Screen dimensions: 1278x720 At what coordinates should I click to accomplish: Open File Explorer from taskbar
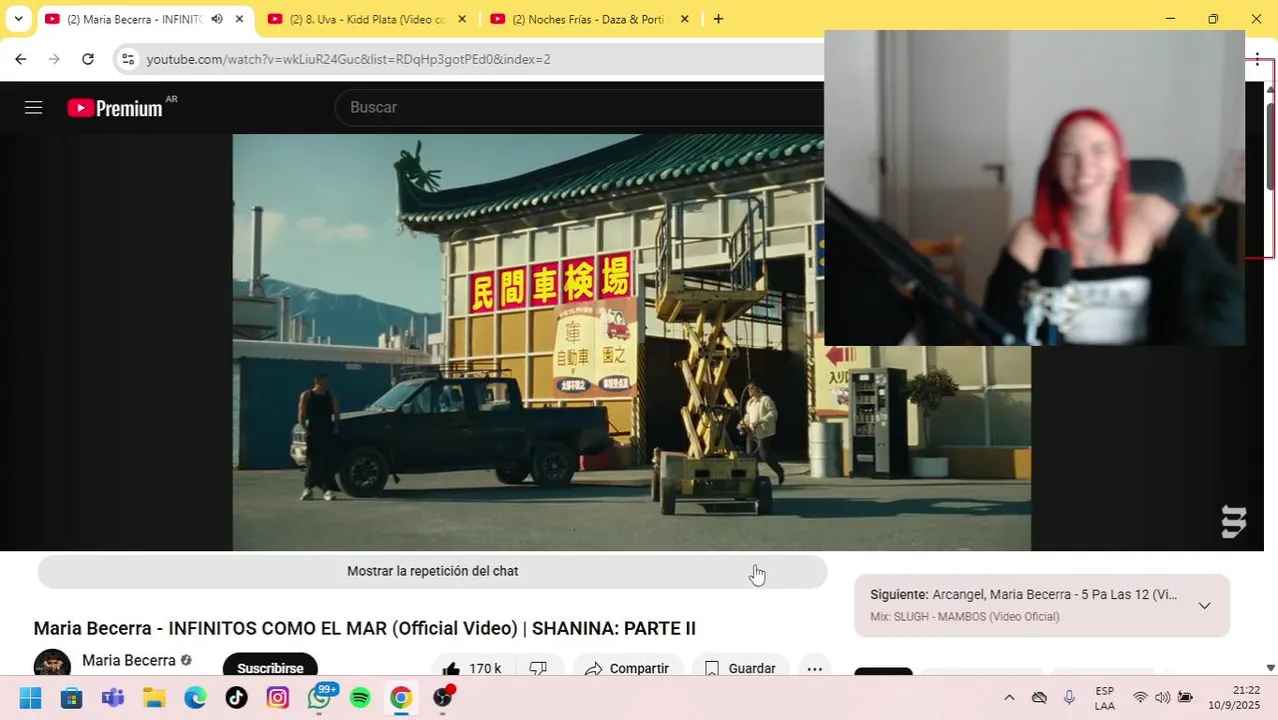click(x=153, y=698)
